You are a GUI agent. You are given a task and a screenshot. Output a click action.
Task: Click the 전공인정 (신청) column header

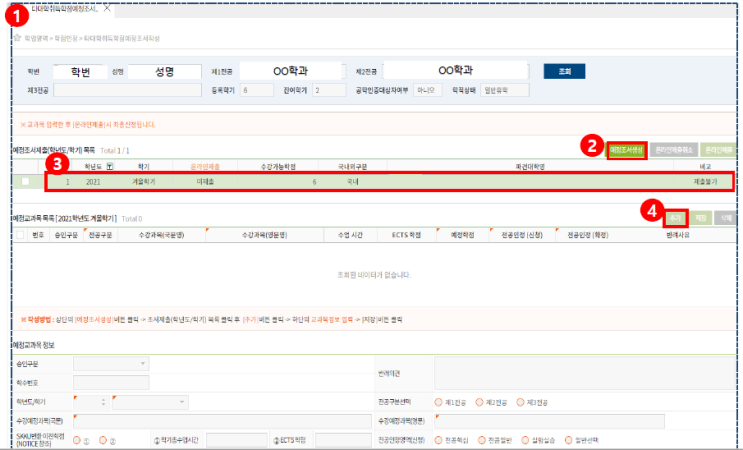point(522,235)
